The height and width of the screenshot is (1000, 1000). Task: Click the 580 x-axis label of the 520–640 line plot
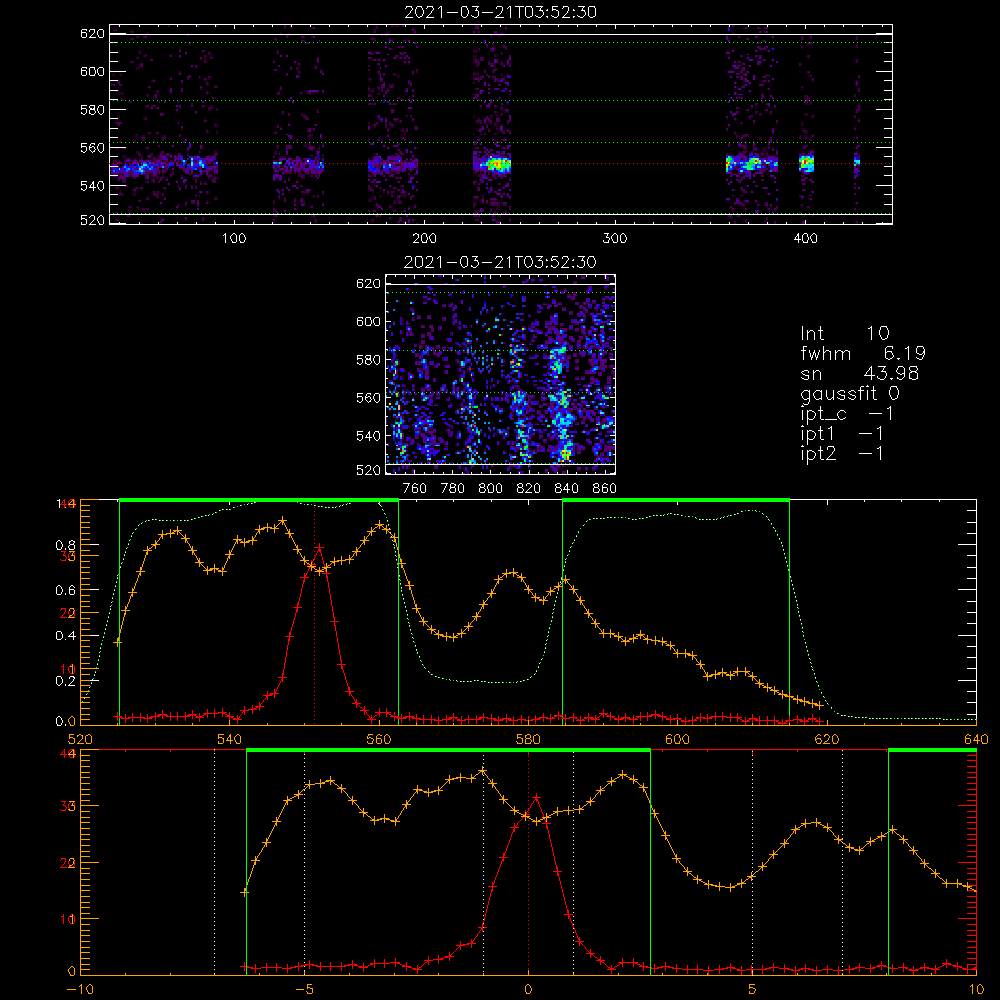528,739
